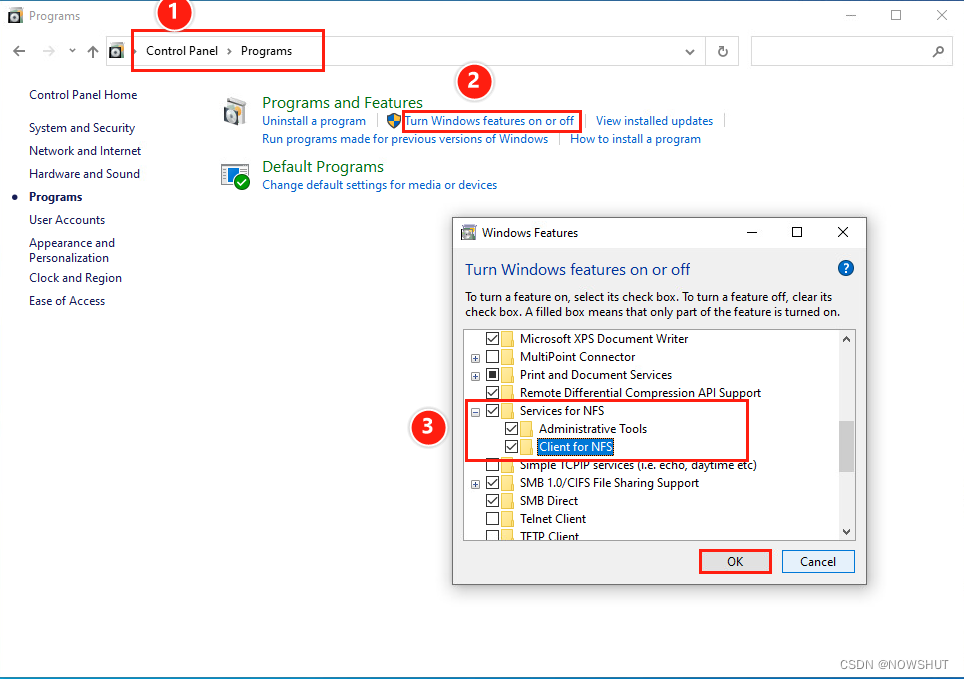
Task: Open the Control Panel Home link
Action: click(x=83, y=94)
